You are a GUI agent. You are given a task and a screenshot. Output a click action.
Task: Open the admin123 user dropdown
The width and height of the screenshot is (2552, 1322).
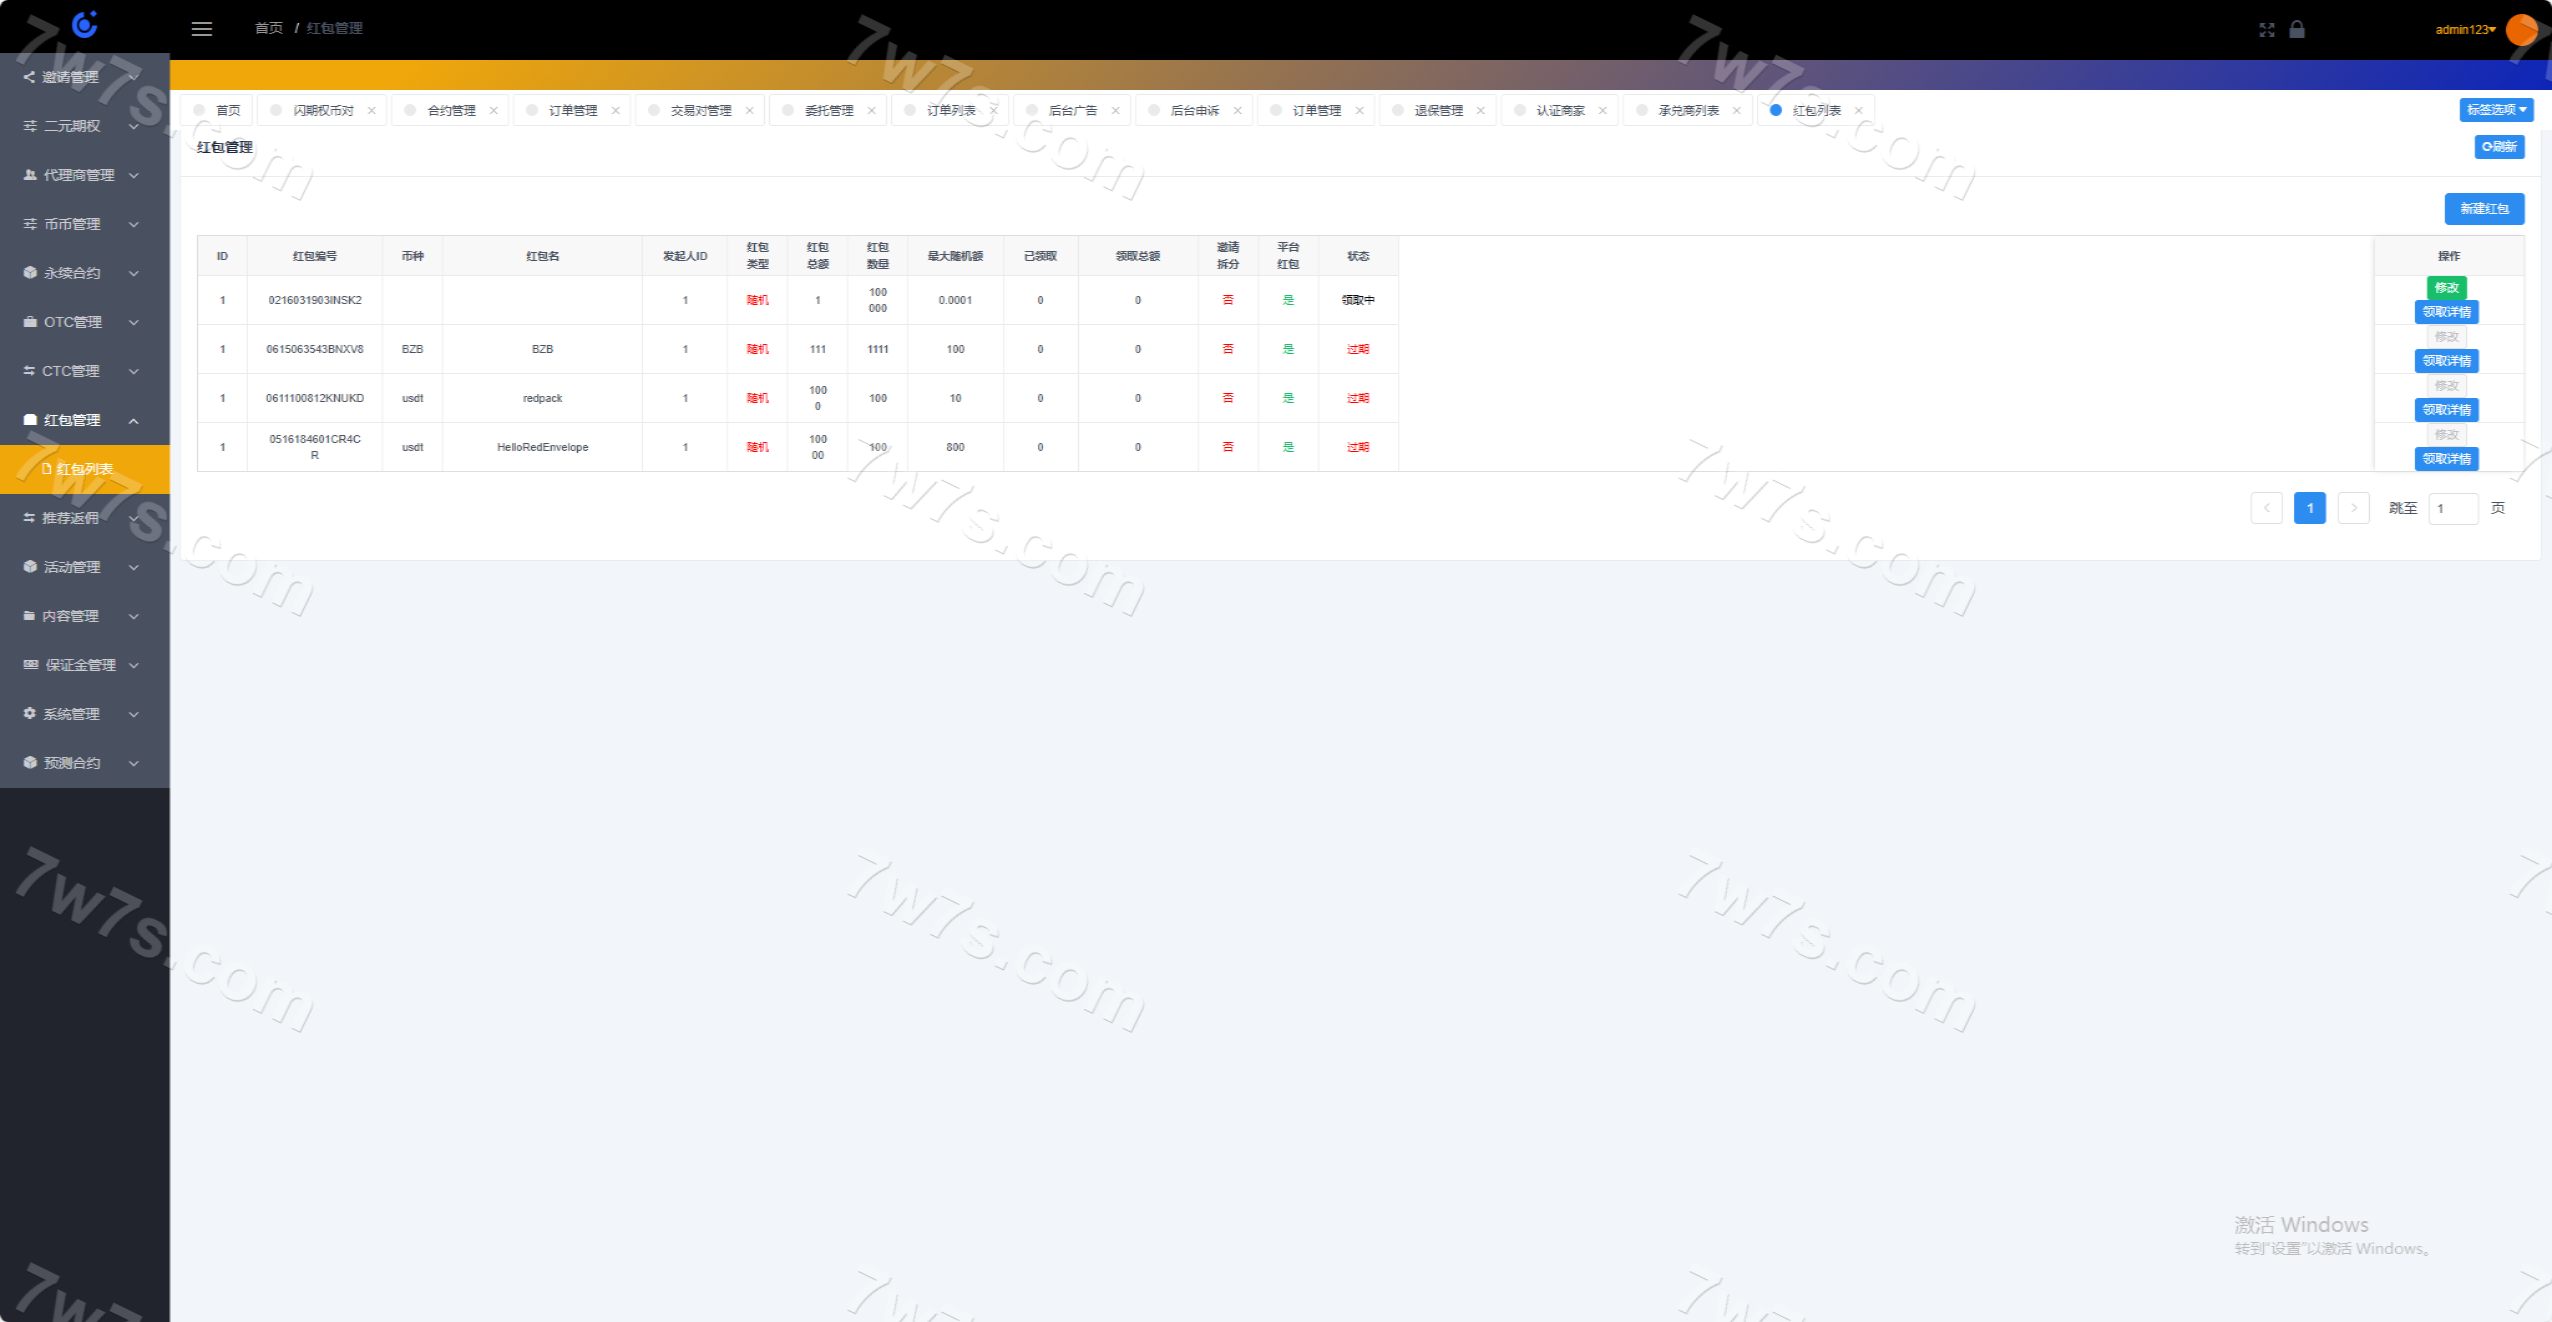click(2465, 30)
